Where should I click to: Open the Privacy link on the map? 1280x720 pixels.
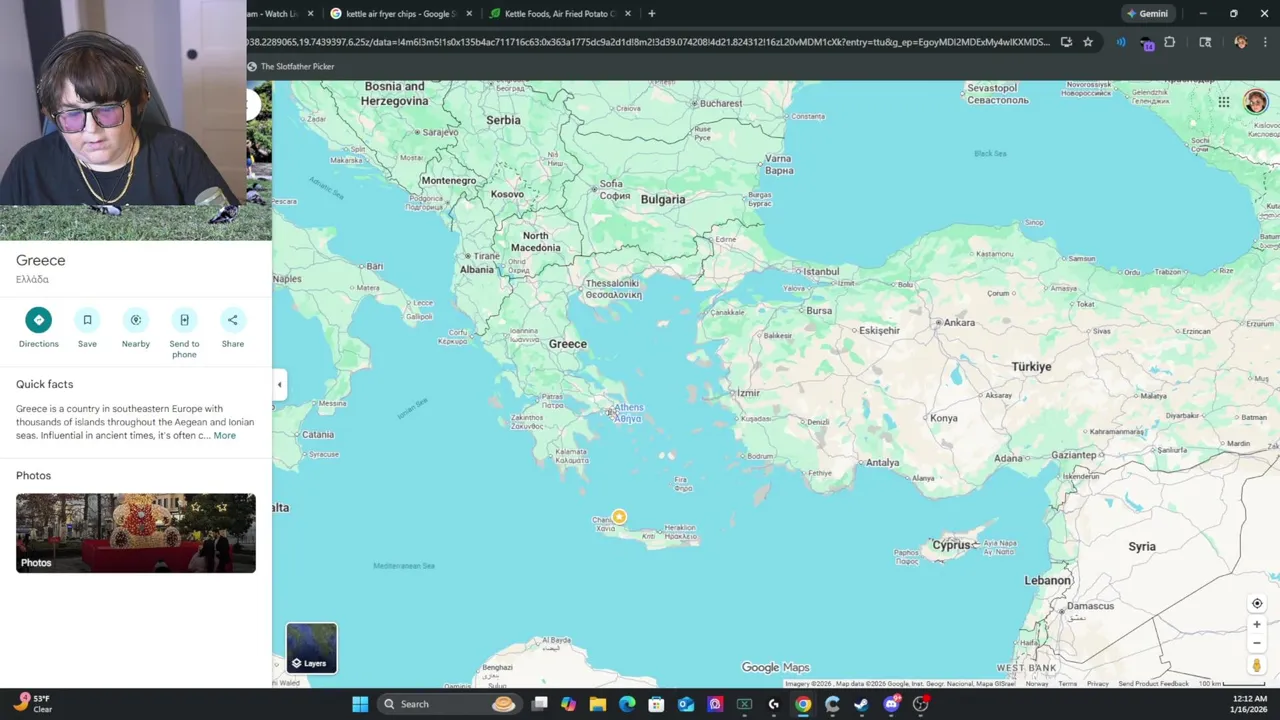point(1098,684)
